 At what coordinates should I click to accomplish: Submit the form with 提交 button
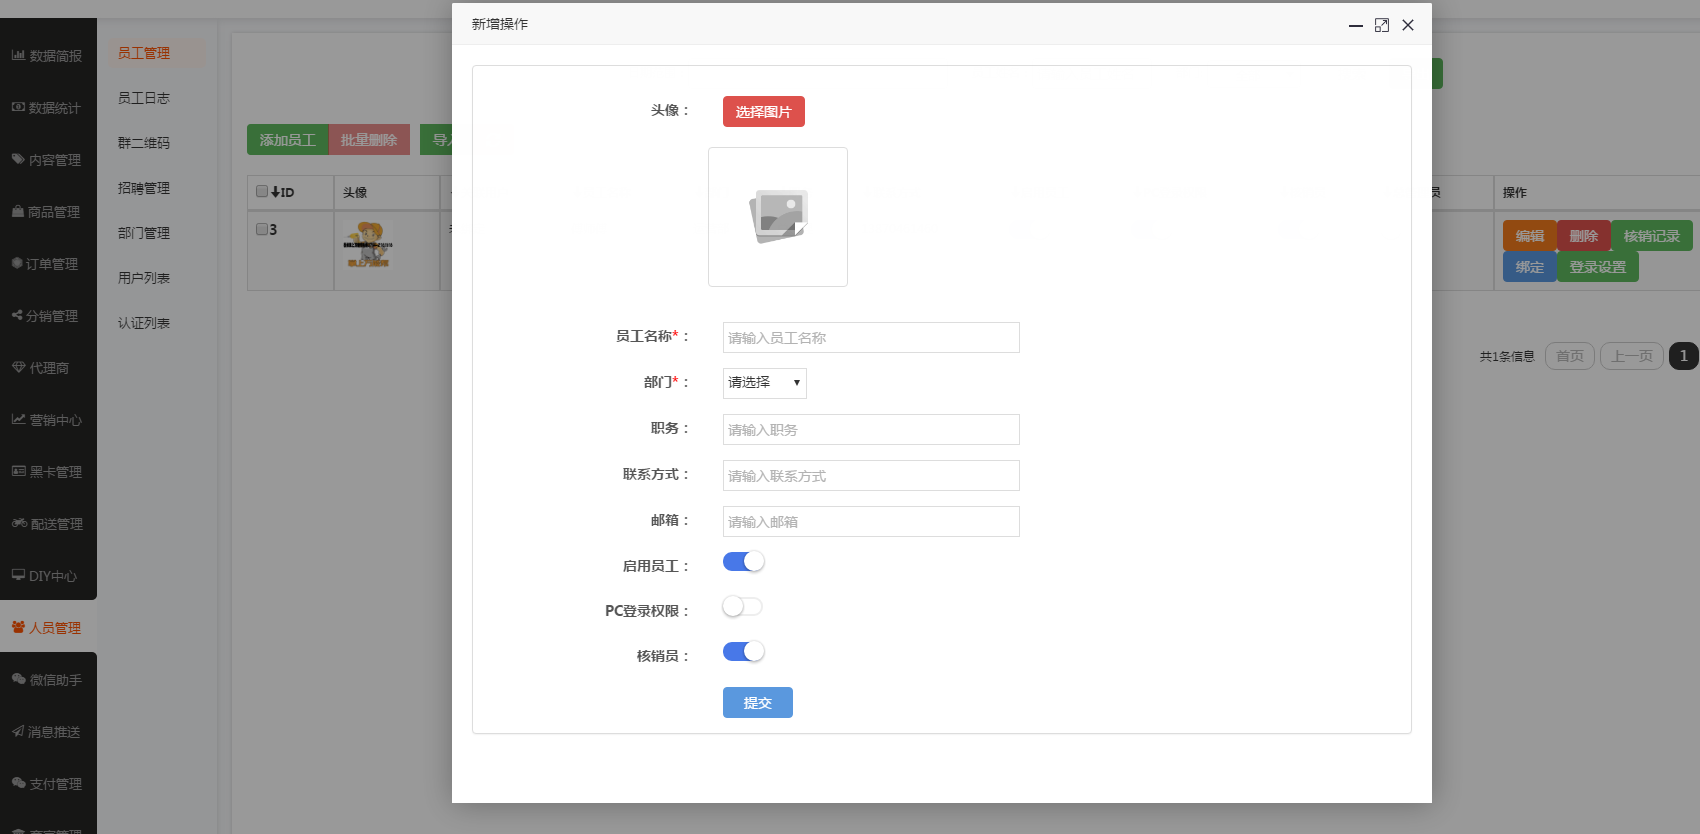pos(757,703)
